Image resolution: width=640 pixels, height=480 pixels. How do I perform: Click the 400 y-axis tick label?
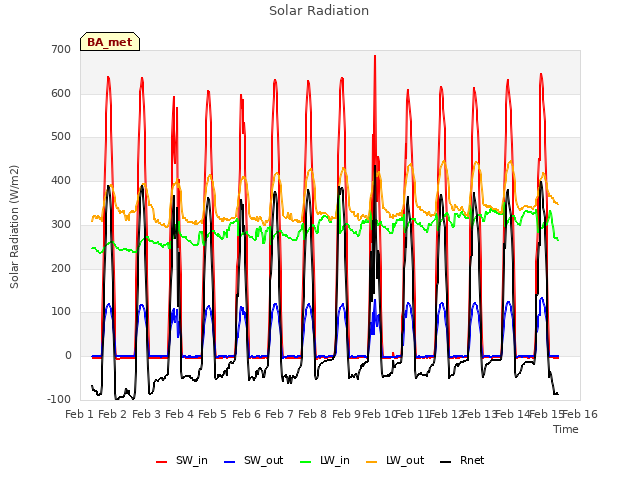tap(61, 180)
